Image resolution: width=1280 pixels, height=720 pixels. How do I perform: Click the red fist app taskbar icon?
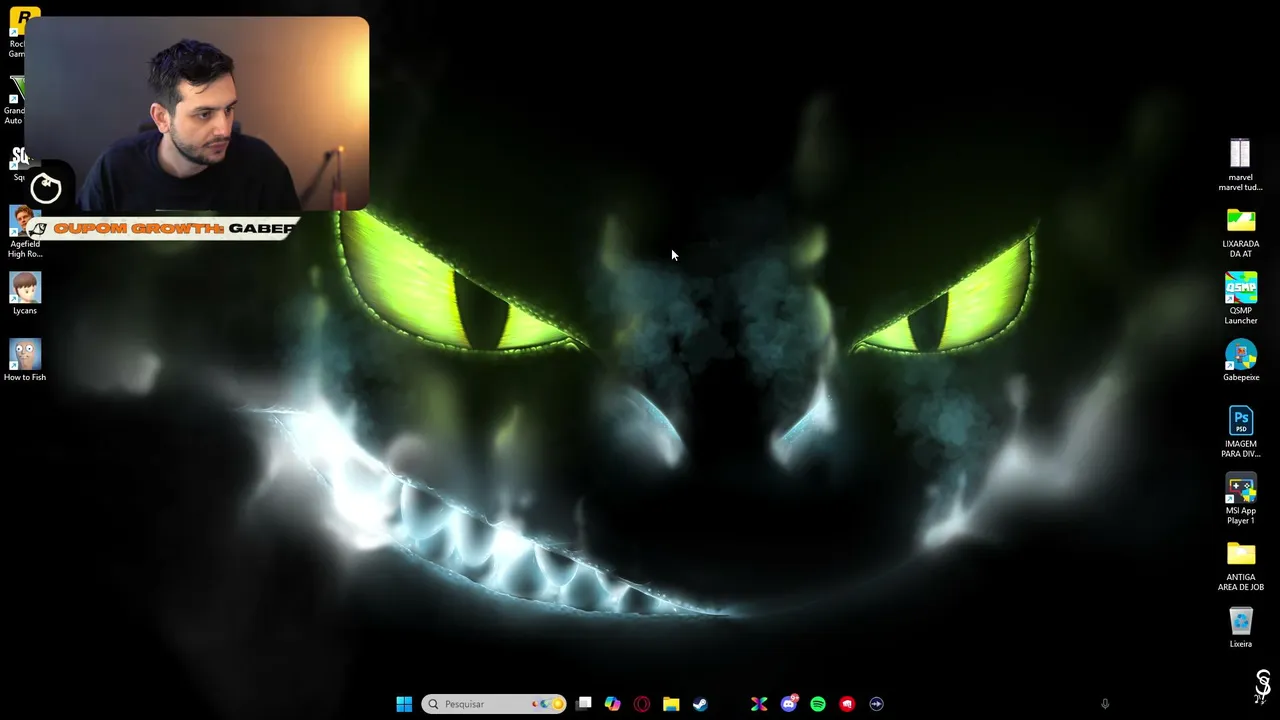(847, 704)
